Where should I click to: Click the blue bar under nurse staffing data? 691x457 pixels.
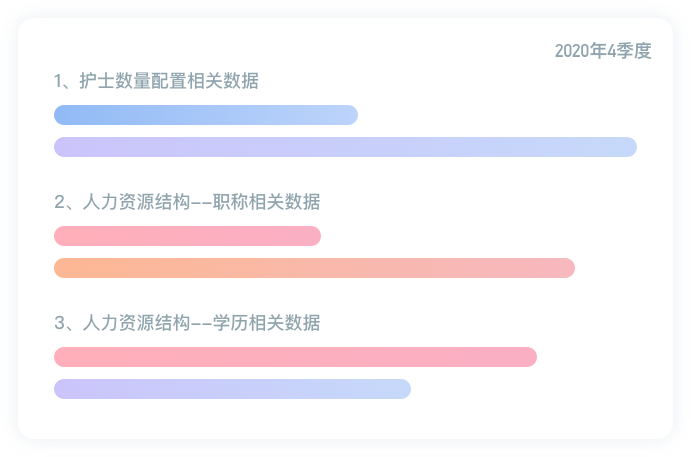(x=205, y=115)
